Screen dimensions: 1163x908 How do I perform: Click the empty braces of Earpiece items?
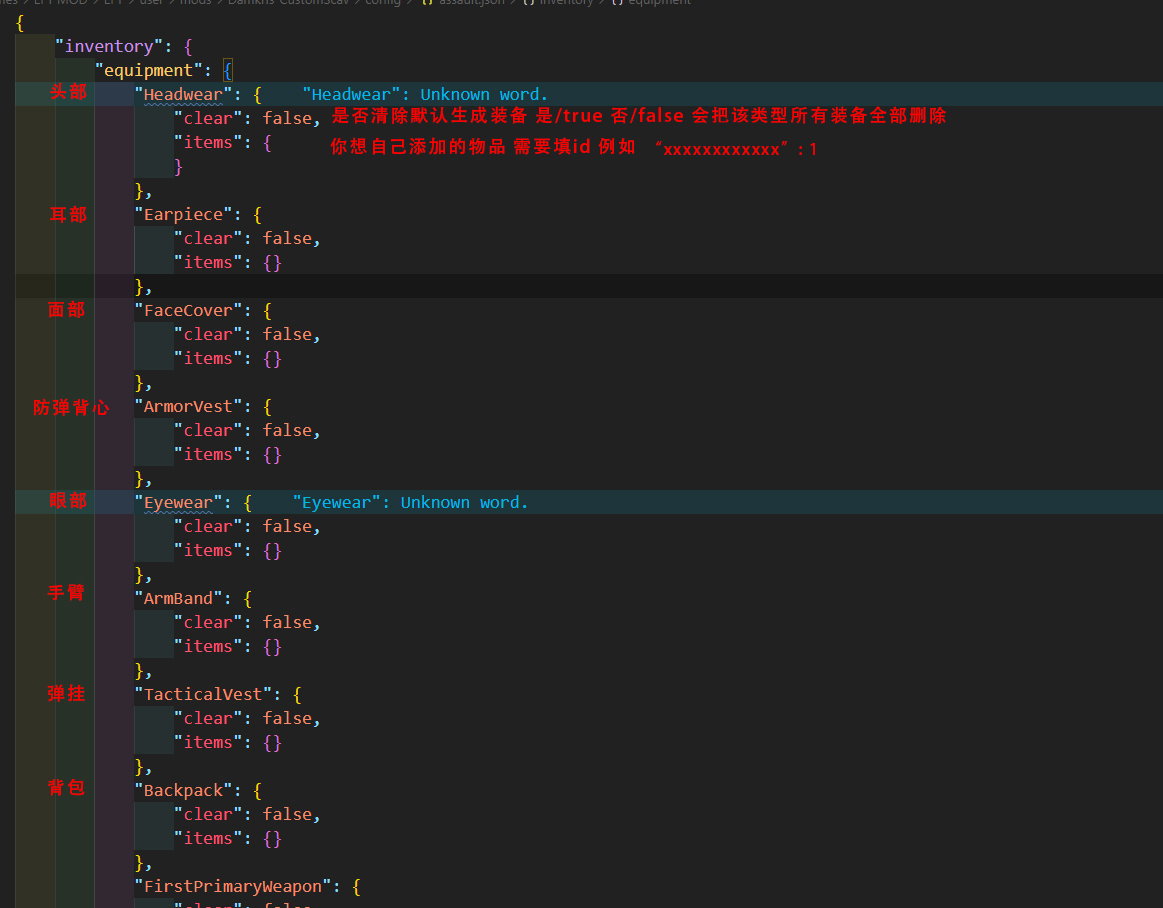(x=272, y=263)
